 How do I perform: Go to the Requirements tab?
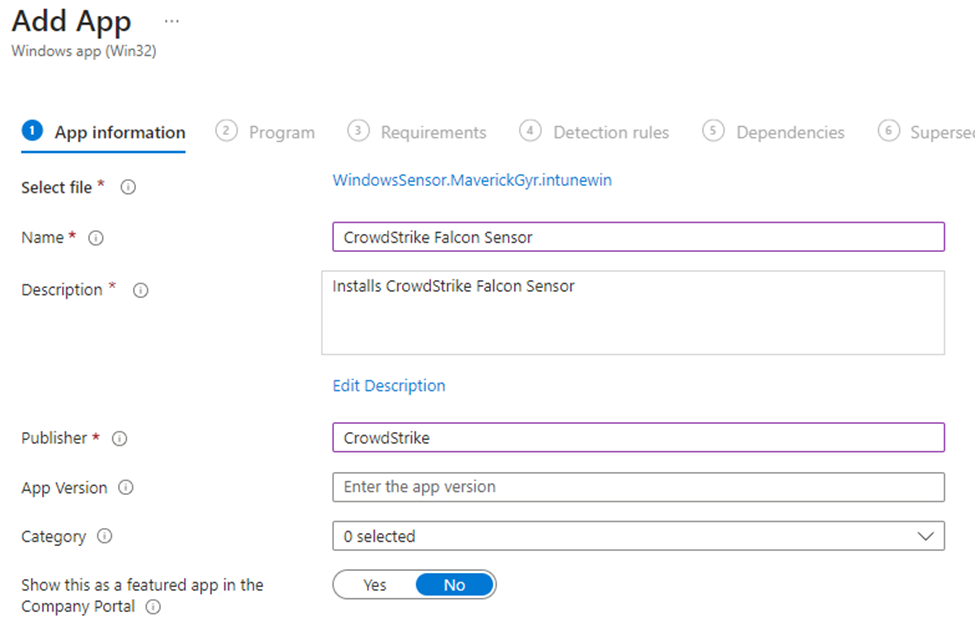tap(417, 132)
